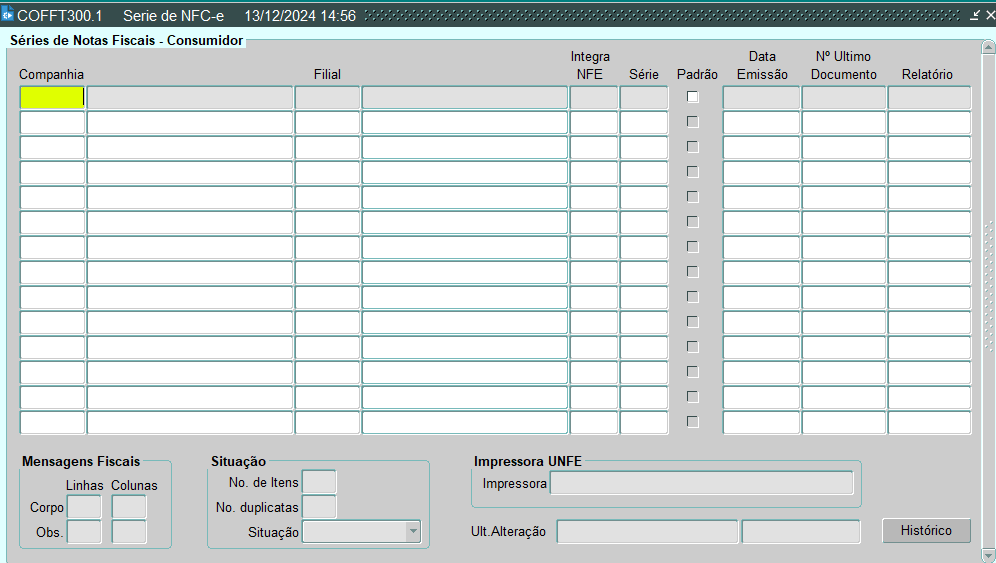This screenshot has width=996, height=563.
Task: Select the Série field in second row
Action: pyautogui.click(x=643, y=122)
